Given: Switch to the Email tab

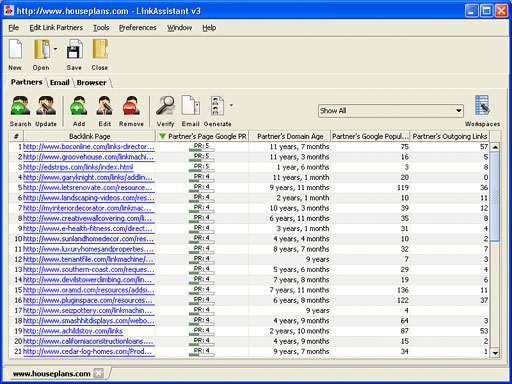Looking at the screenshot, I should 60,82.
